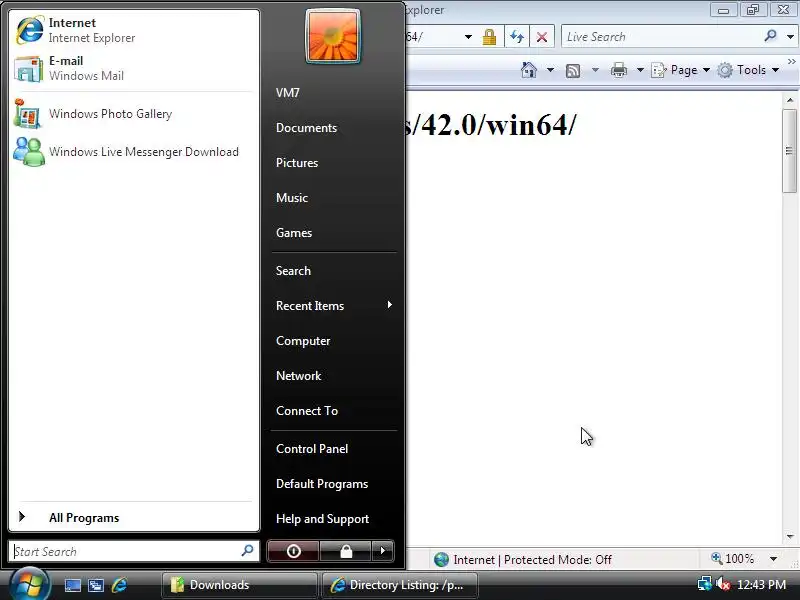This screenshot has height=600, width=800.
Task: Click the Stop button in Internet Explorer
Action: pos(542,37)
